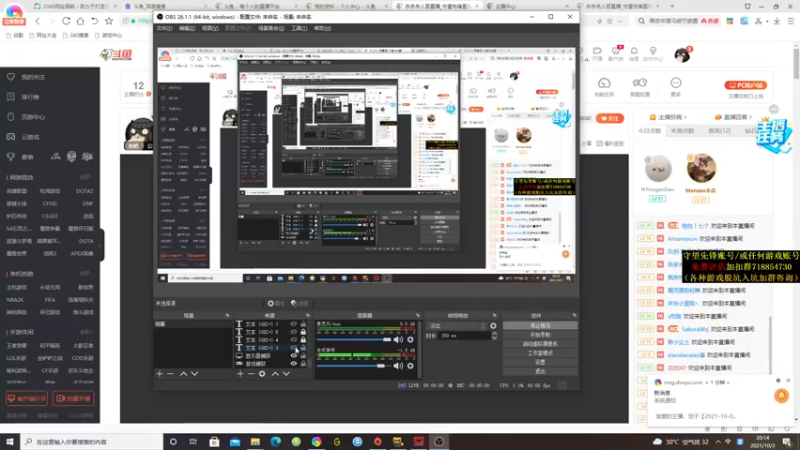Collapse the Douyu left sidebar handle
Viewport: 800px width, 450px height.
point(101,245)
